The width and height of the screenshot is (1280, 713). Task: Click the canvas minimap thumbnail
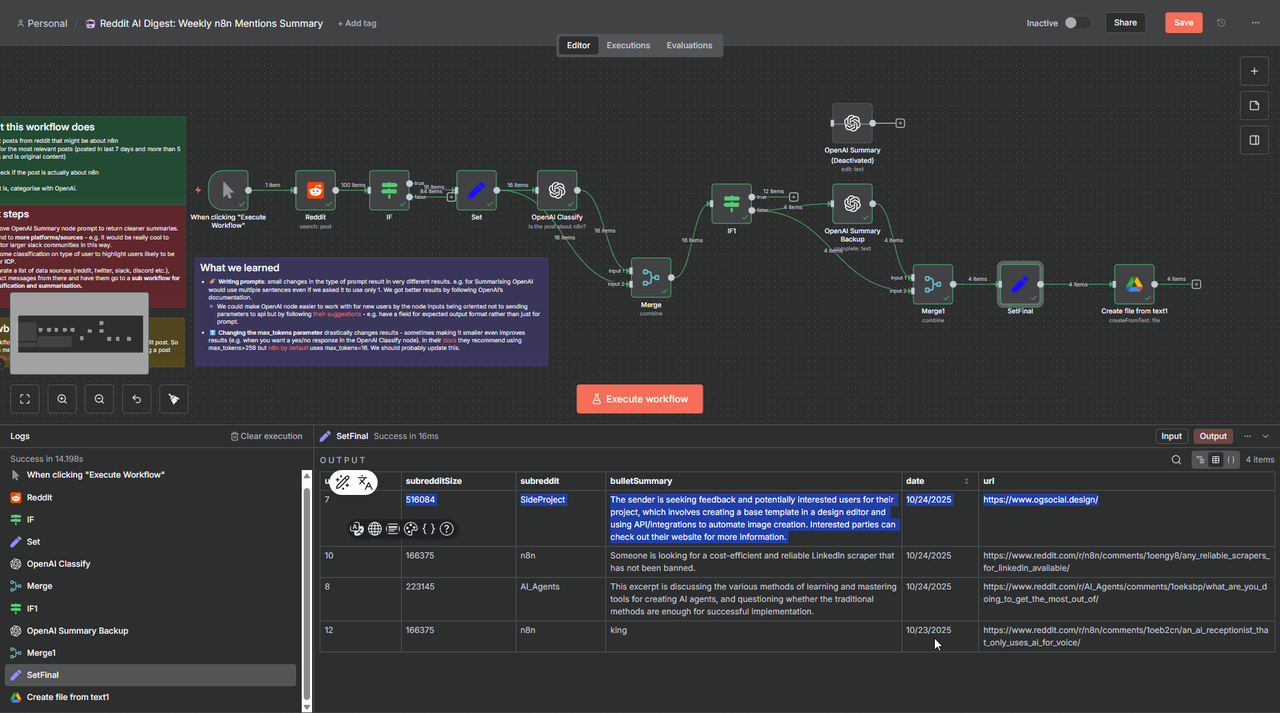click(x=78, y=334)
